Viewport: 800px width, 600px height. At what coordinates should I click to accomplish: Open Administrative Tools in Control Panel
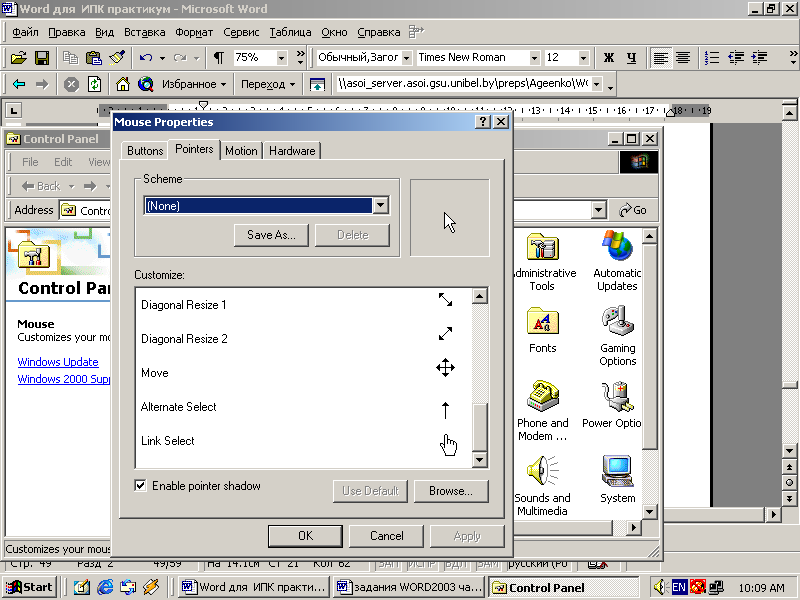[543, 262]
